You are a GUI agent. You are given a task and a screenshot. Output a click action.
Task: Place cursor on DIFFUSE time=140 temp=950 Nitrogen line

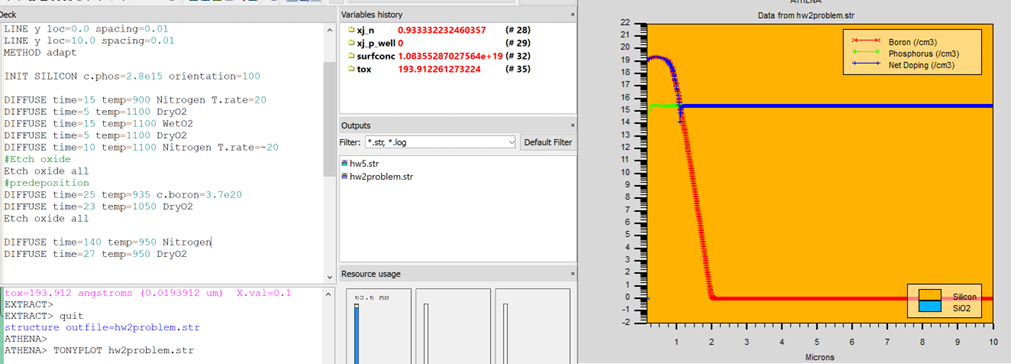pyautogui.click(x=107, y=242)
